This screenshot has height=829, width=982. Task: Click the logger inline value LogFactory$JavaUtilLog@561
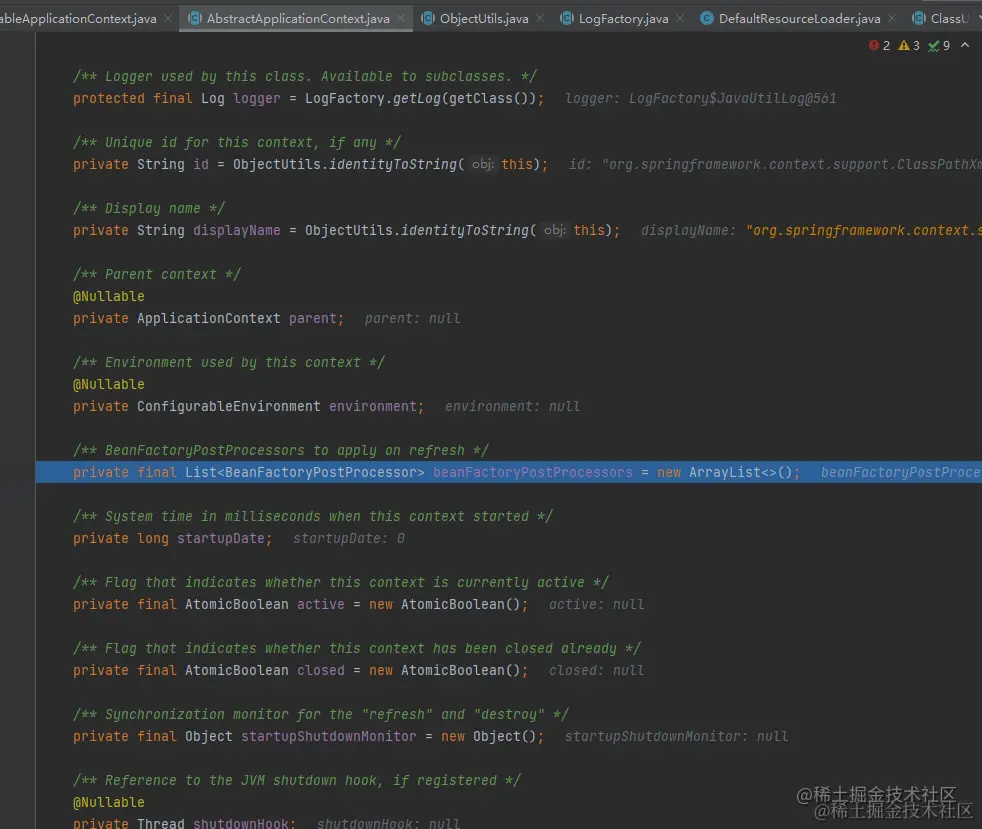tap(732, 98)
